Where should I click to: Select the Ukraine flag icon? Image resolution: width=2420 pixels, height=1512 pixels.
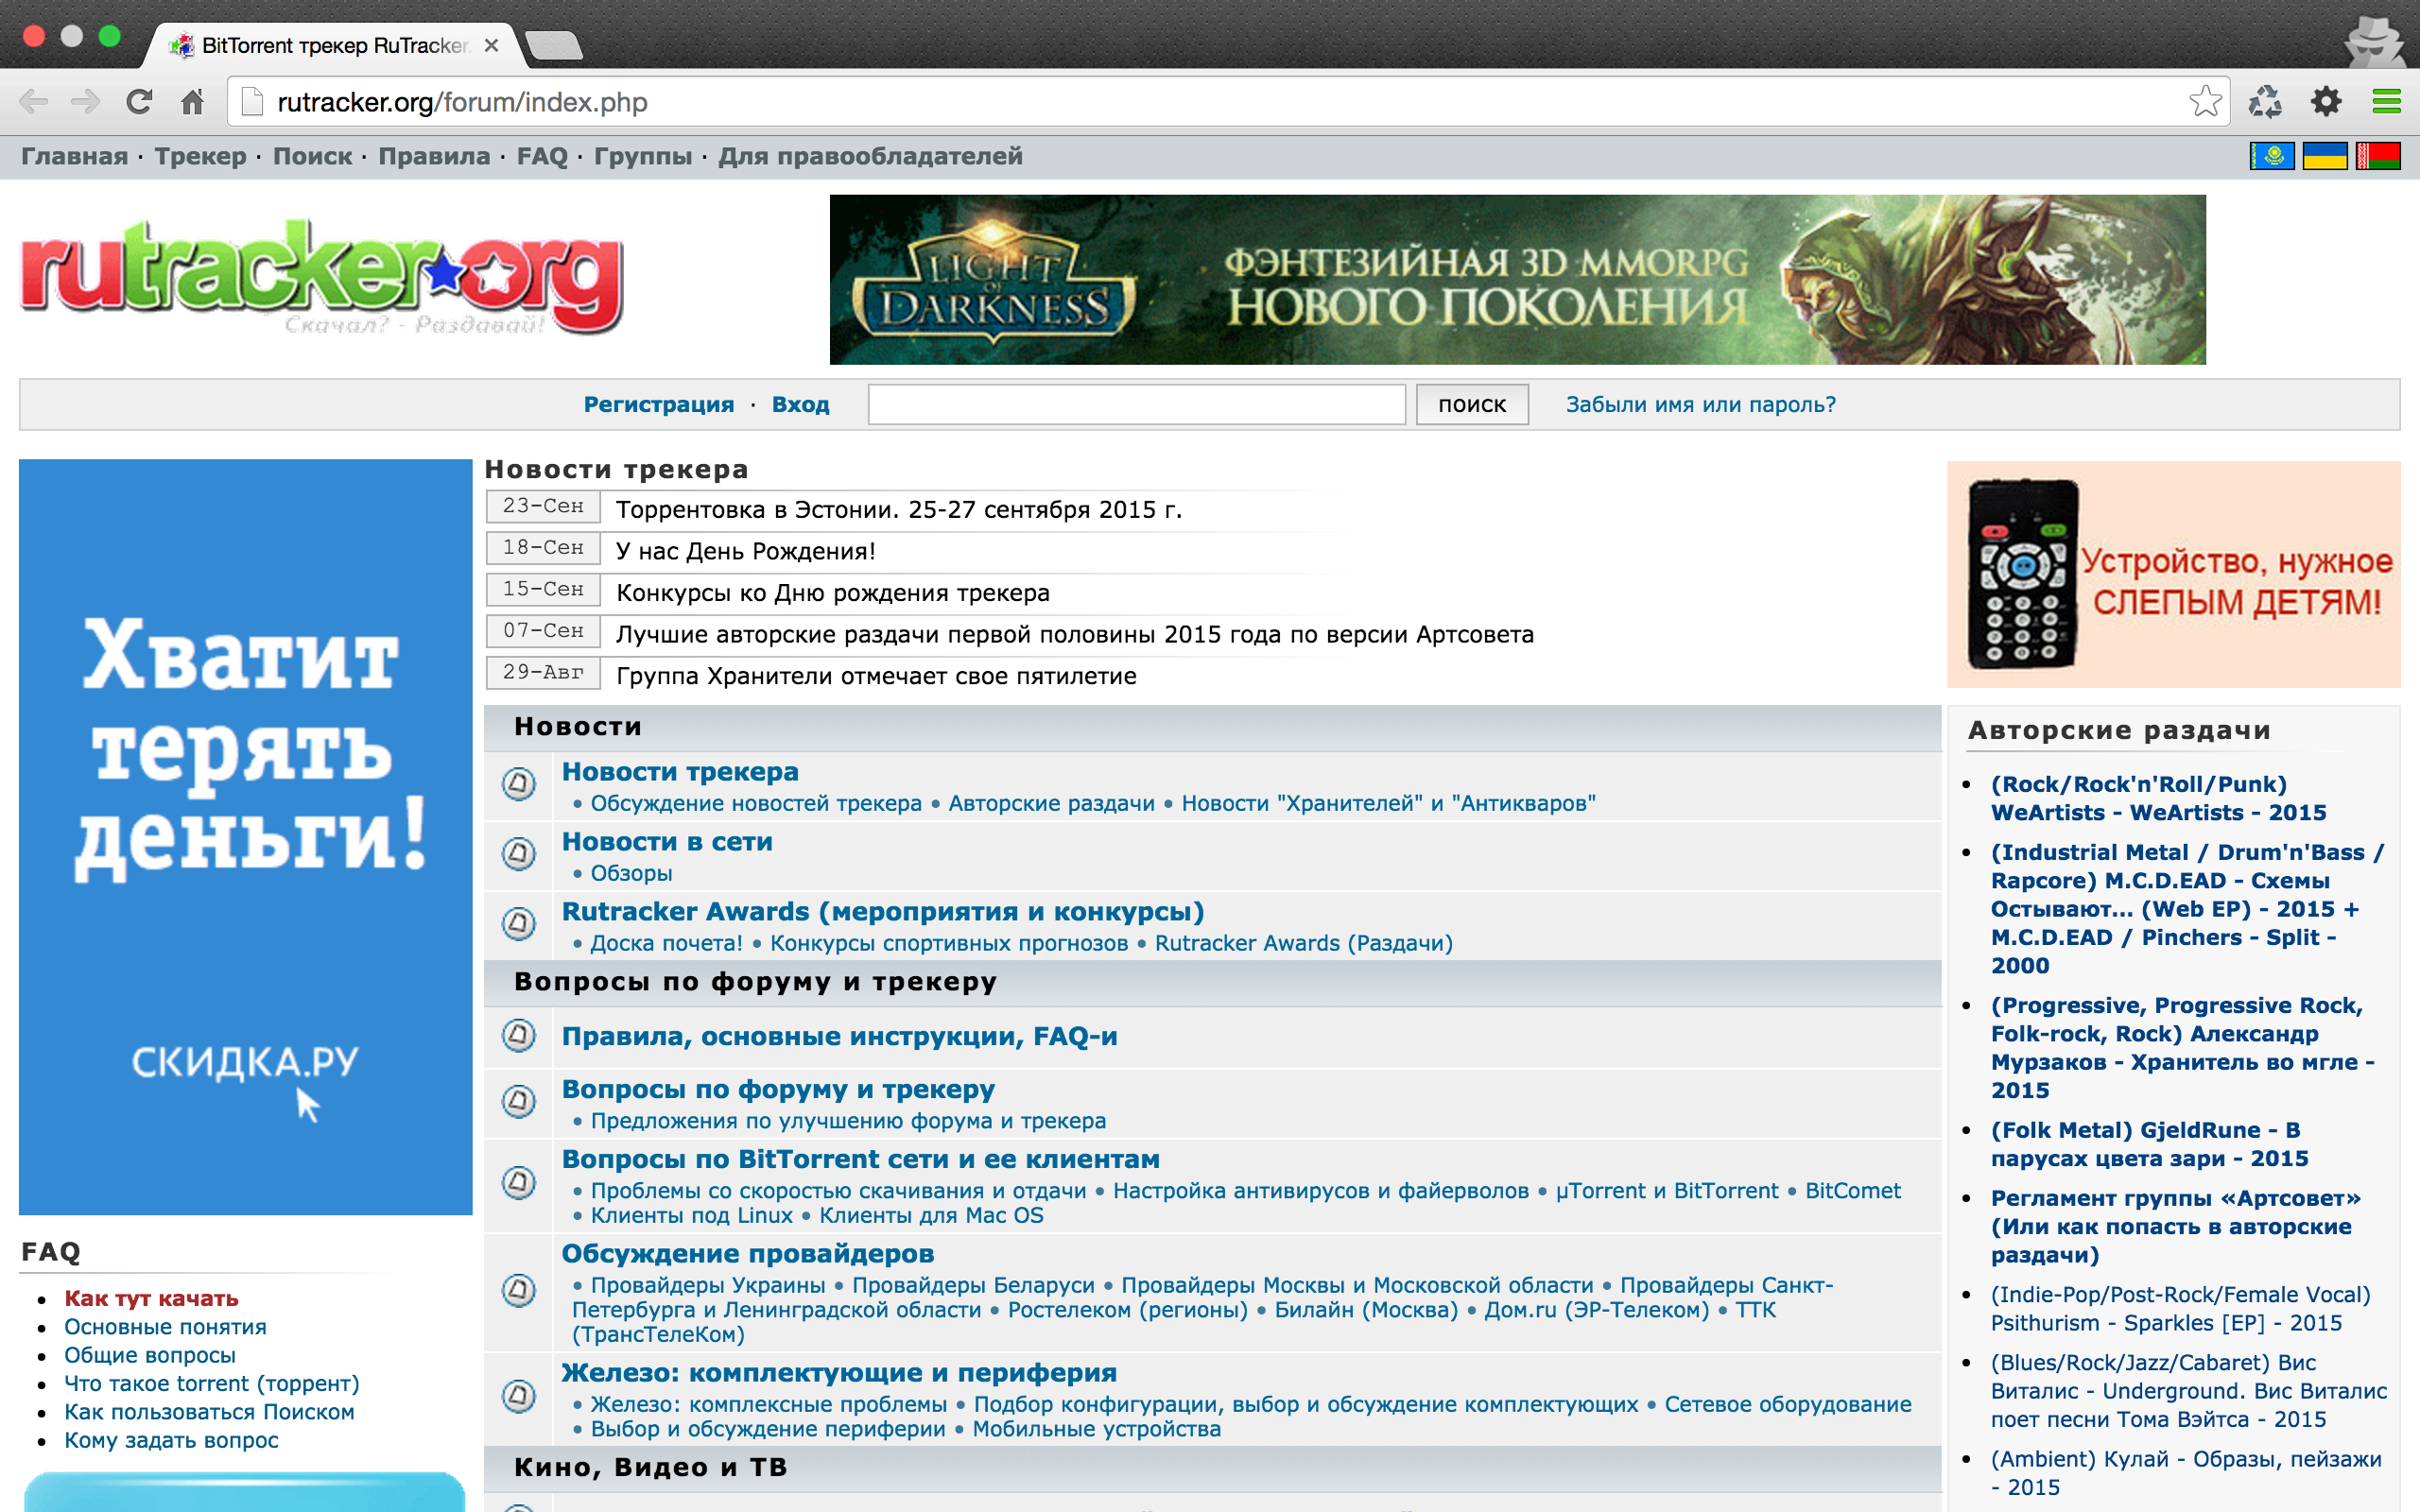2325,156
